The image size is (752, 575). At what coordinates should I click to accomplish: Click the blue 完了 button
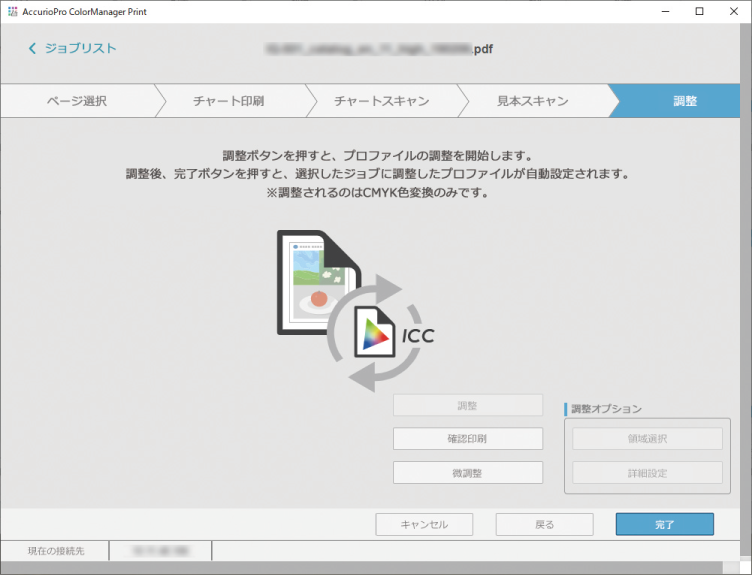tap(664, 524)
